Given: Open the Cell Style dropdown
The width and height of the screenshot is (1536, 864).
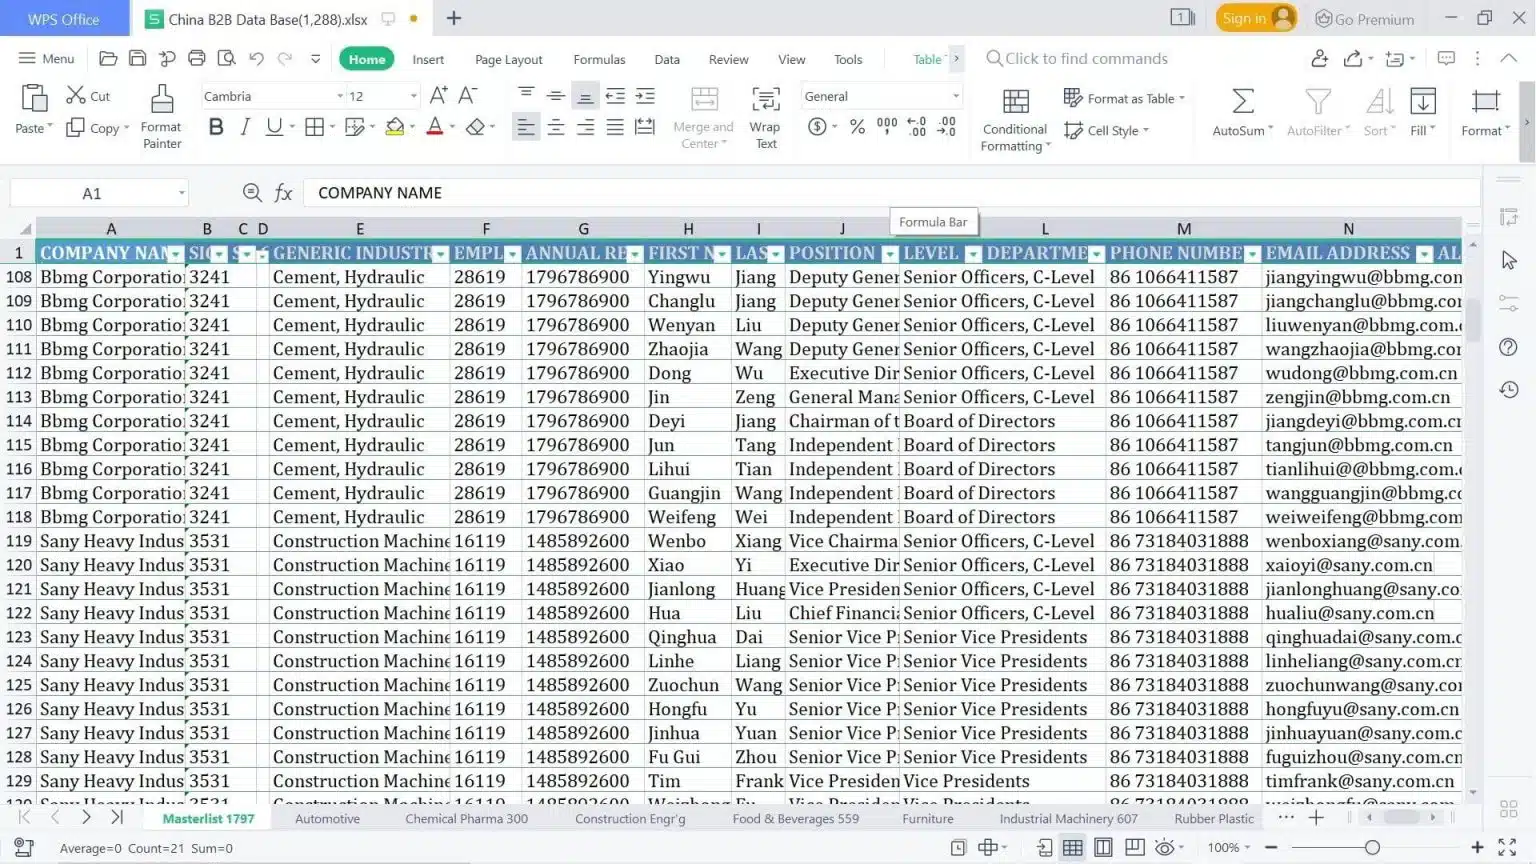Looking at the screenshot, I should click(1106, 130).
